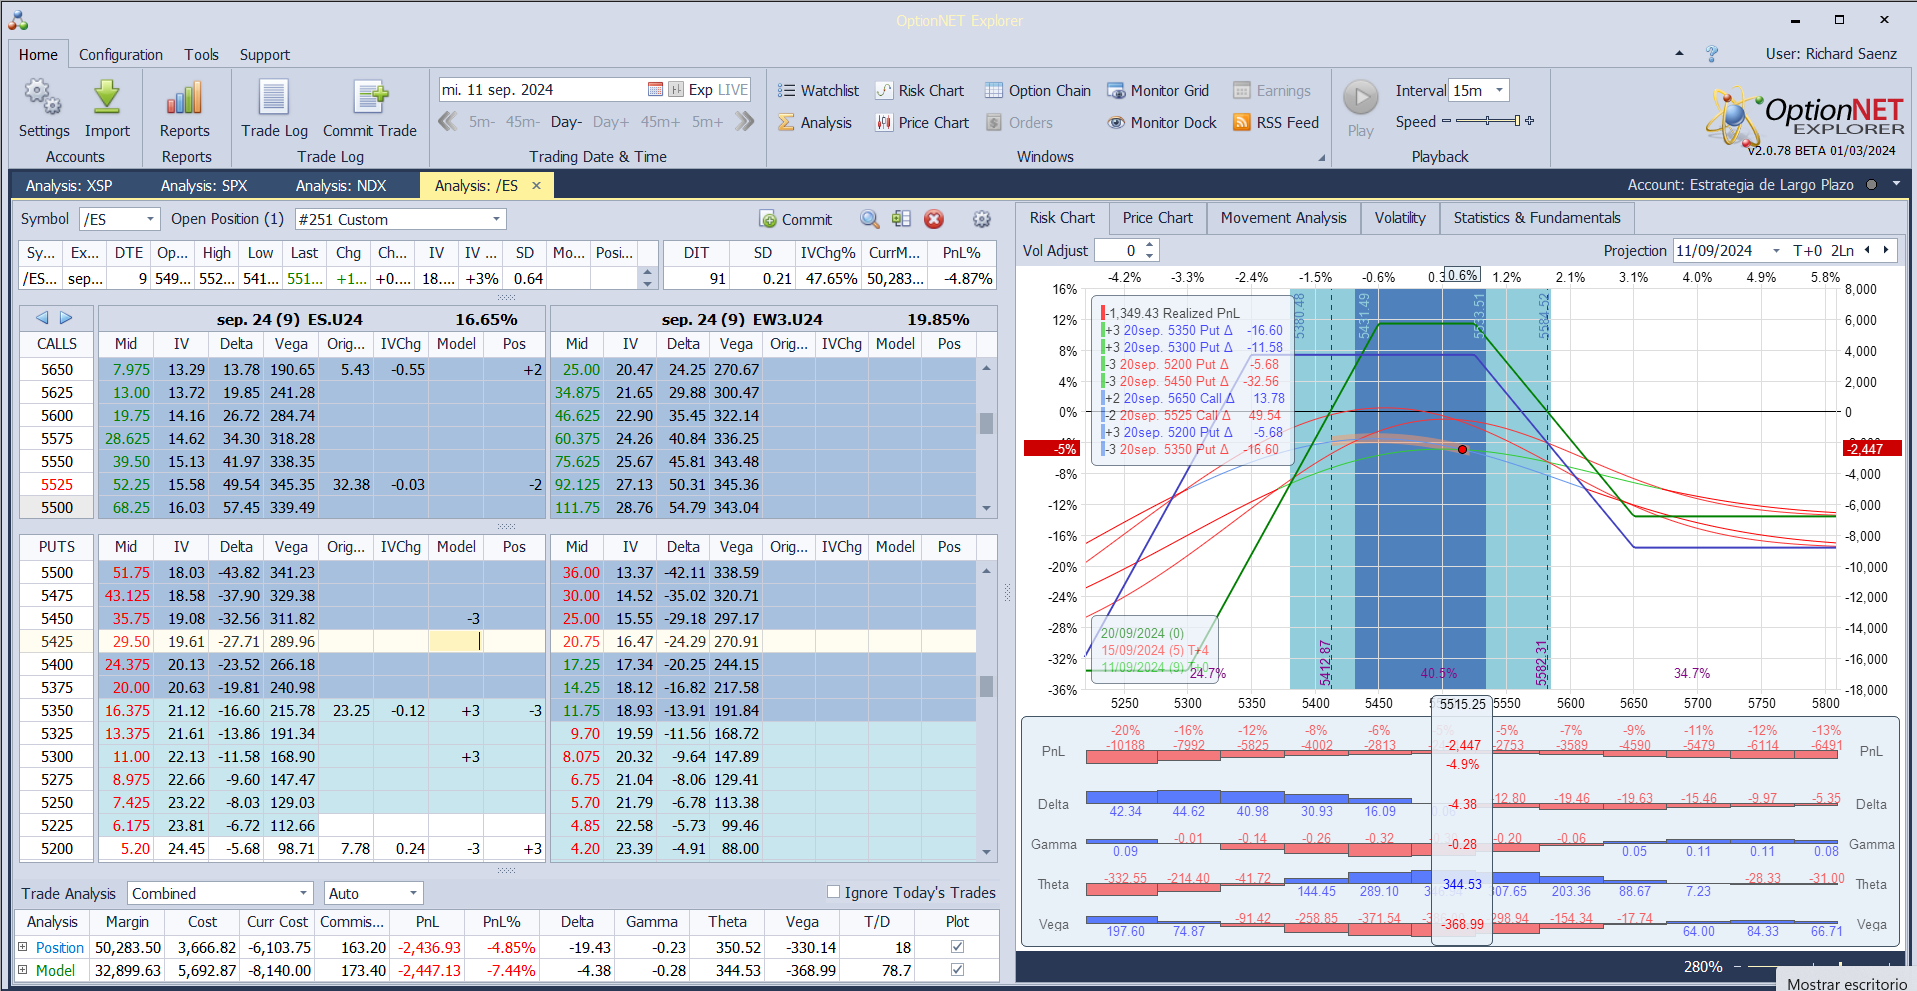This screenshot has height=991, width=1917.
Task: Switch to the Configuration ribbon tab
Action: pos(121,54)
